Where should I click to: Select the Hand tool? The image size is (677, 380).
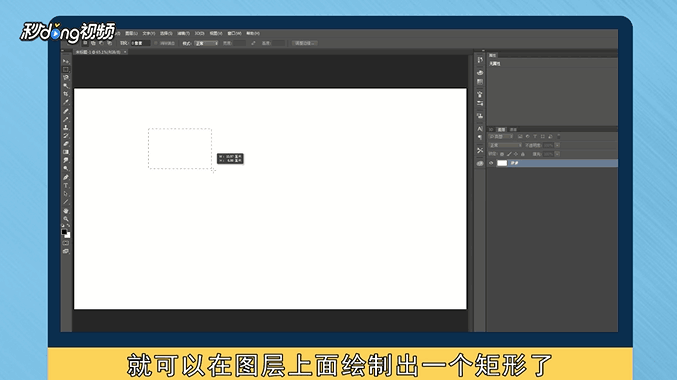66,211
